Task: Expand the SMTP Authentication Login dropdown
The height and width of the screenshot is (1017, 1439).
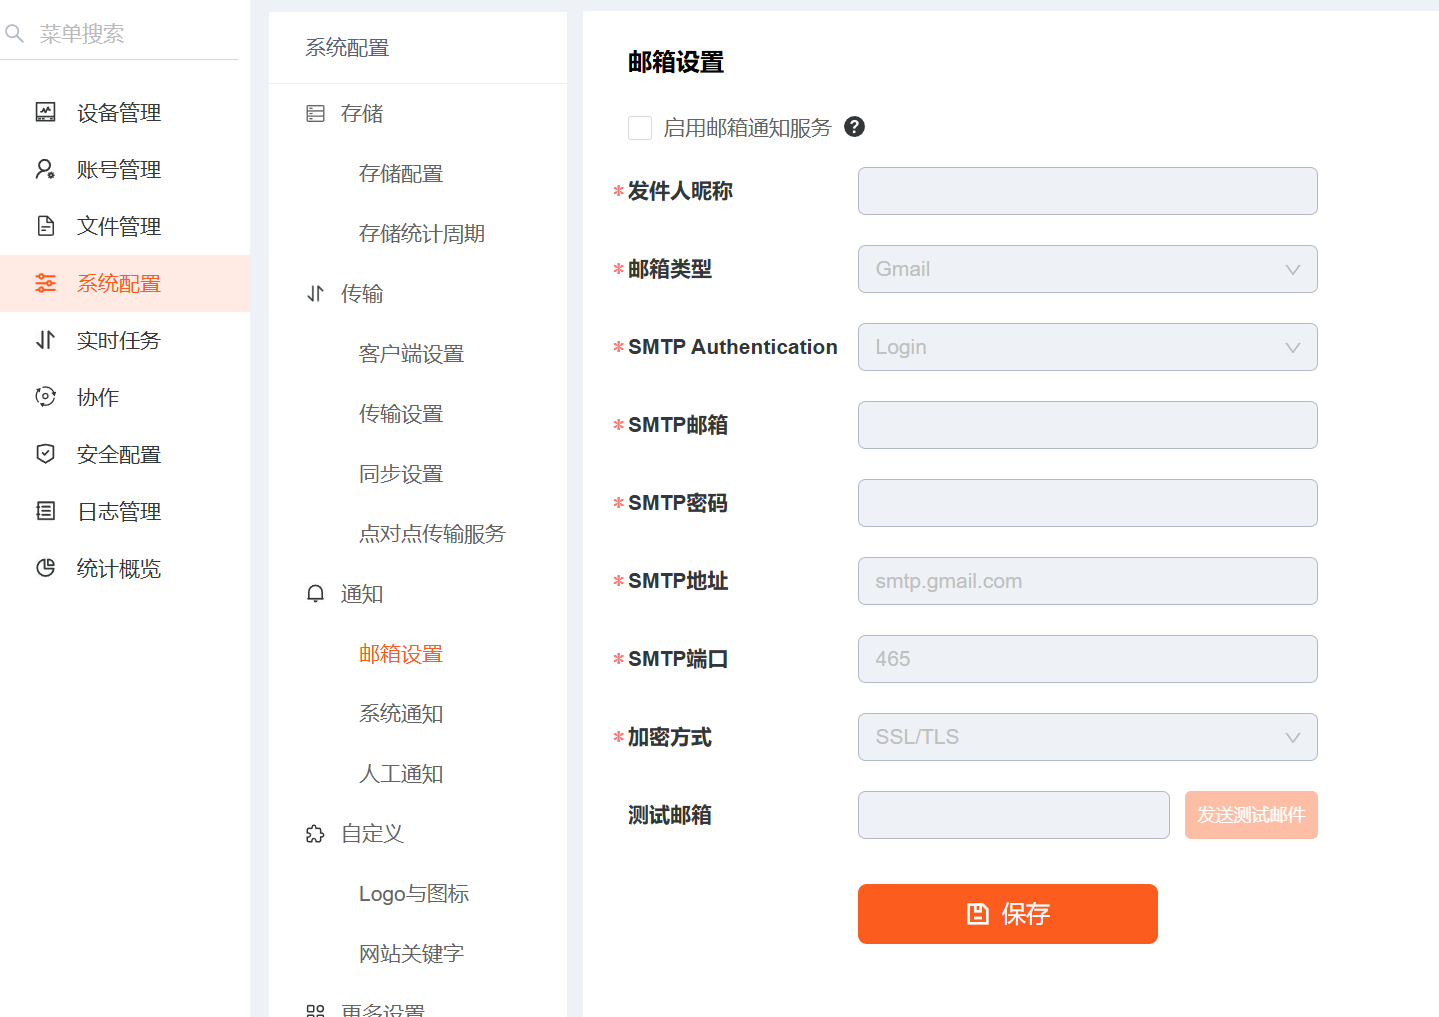Action: (x=1087, y=347)
